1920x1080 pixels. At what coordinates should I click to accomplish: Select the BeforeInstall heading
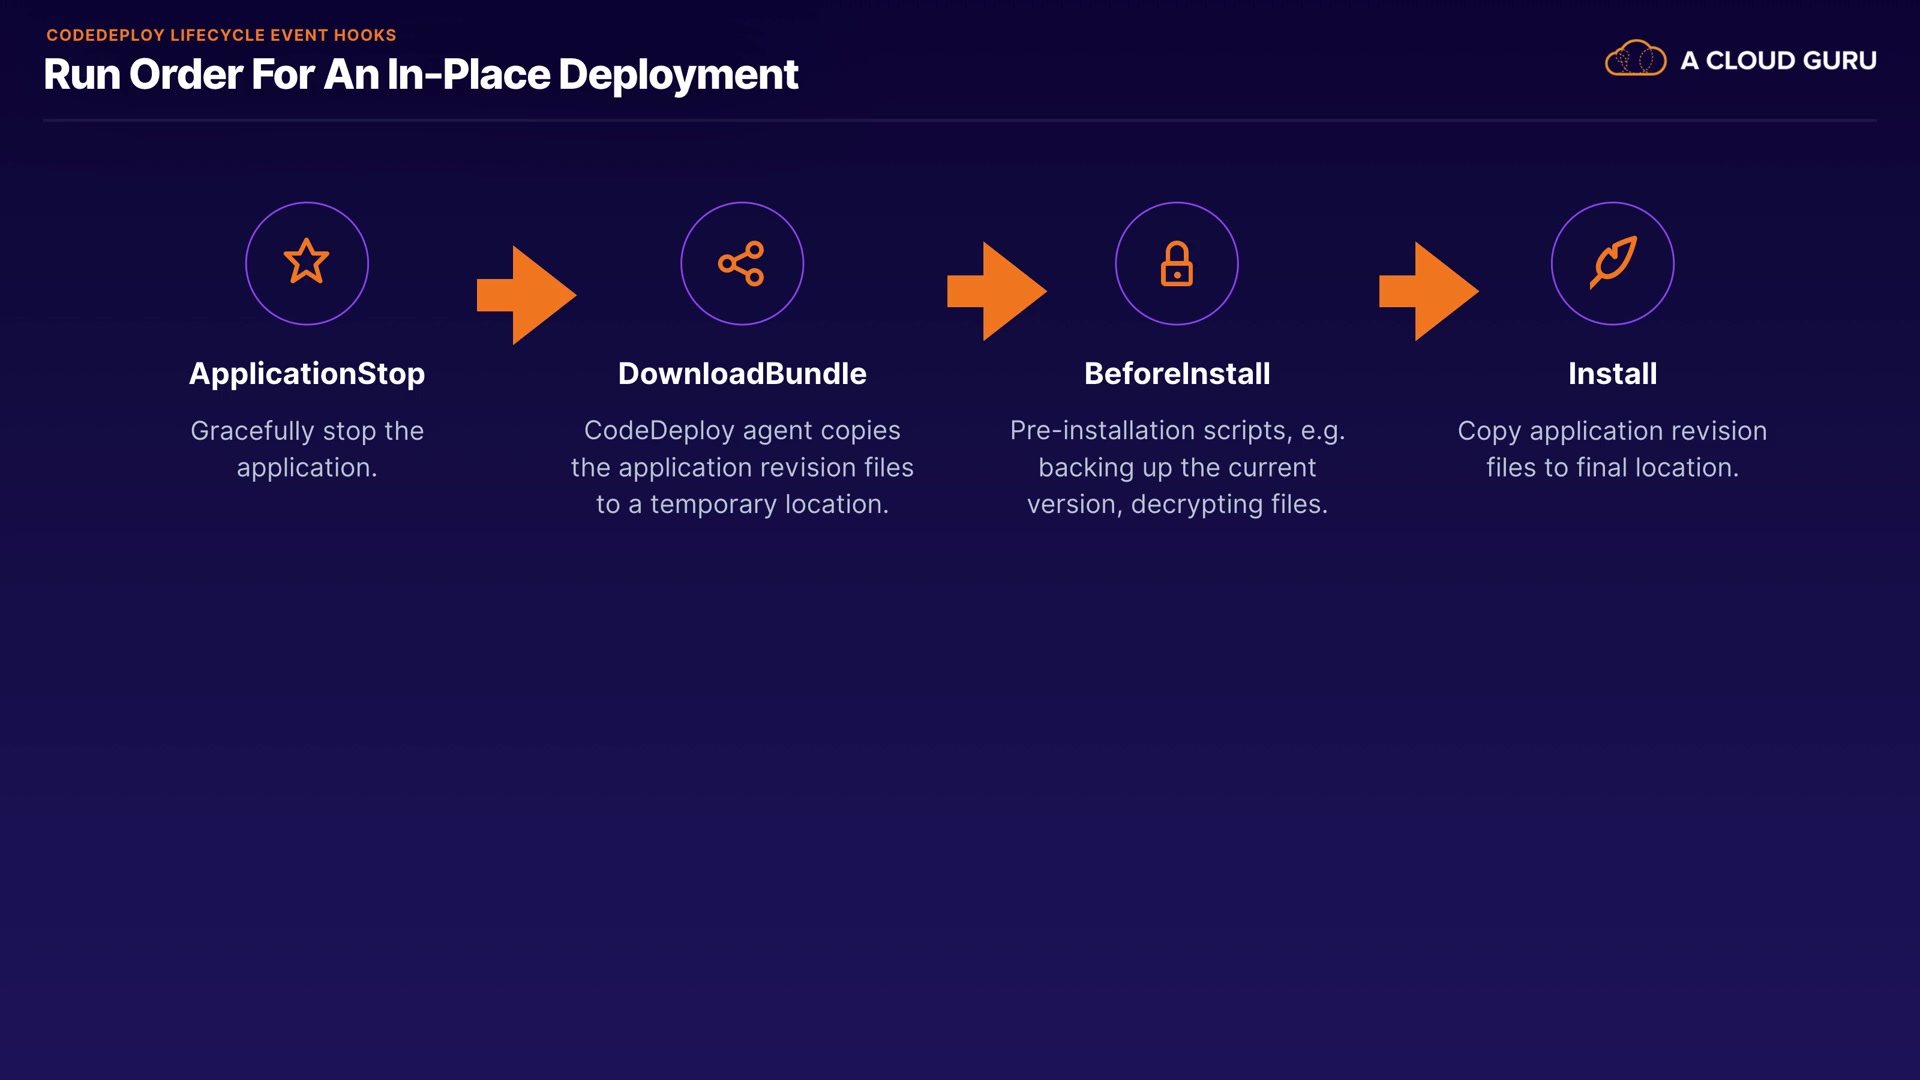[x=1177, y=373]
